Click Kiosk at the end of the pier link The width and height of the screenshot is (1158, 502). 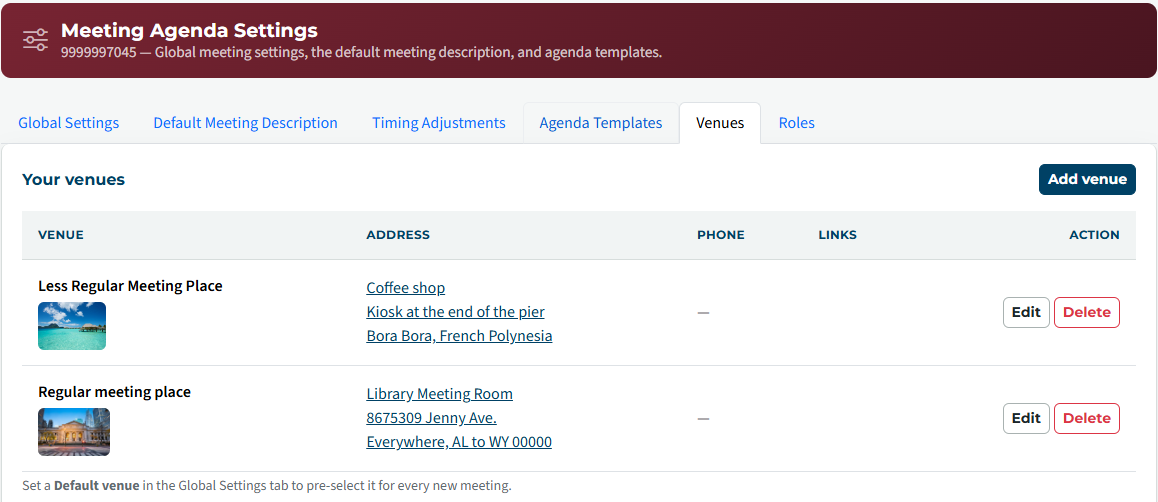tap(455, 312)
